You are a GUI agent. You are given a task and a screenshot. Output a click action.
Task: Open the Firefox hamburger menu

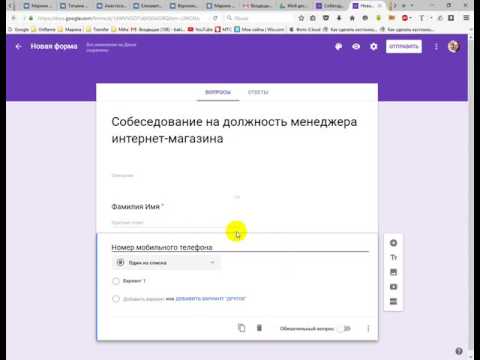click(x=466, y=18)
